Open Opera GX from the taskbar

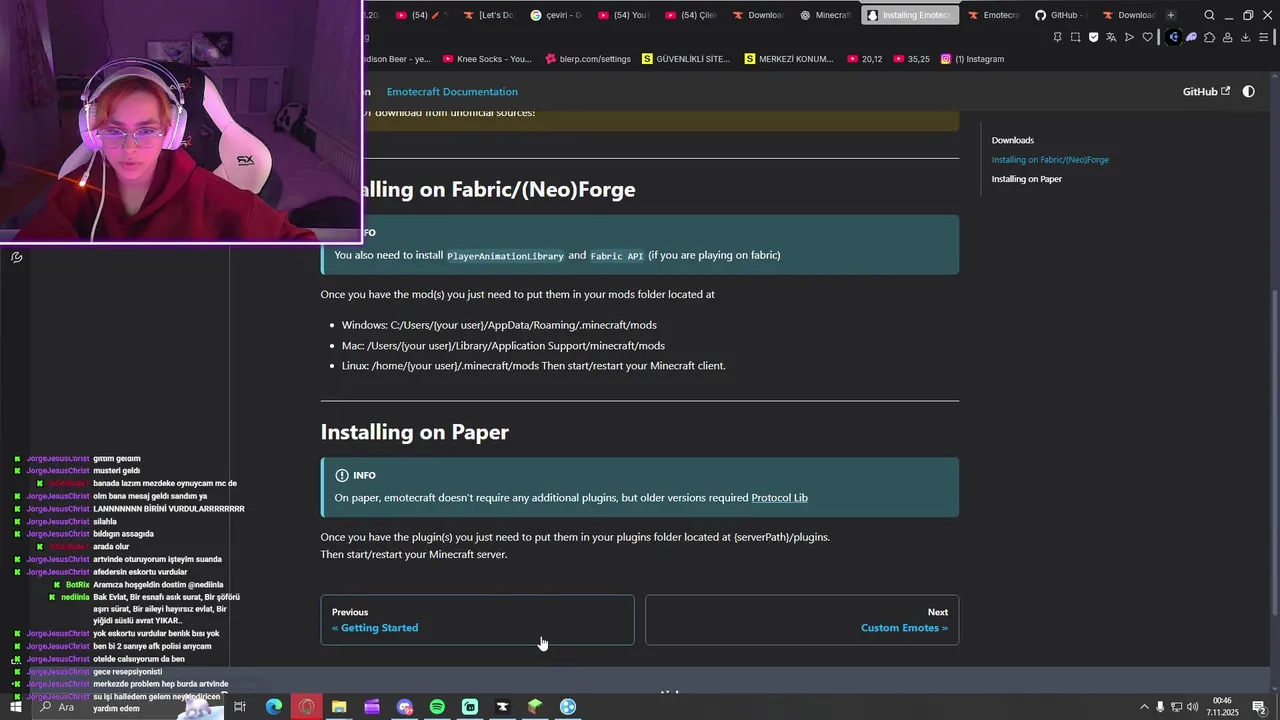[306, 707]
